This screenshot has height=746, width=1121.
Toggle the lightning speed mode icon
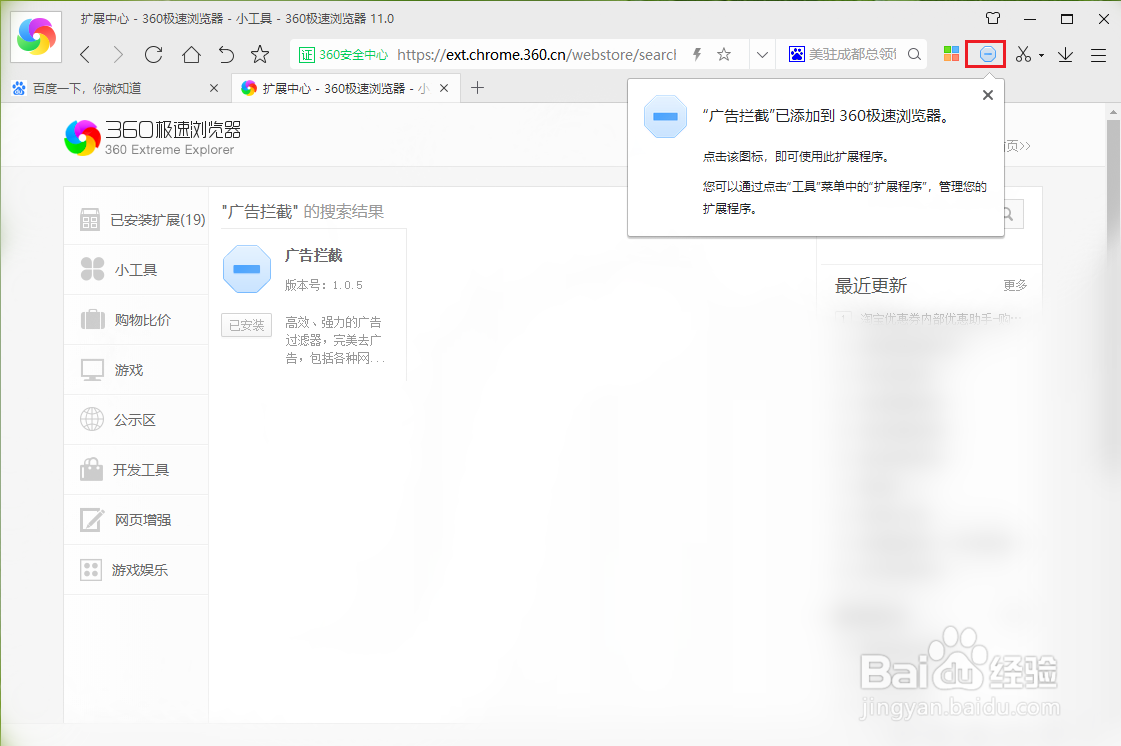[697, 54]
